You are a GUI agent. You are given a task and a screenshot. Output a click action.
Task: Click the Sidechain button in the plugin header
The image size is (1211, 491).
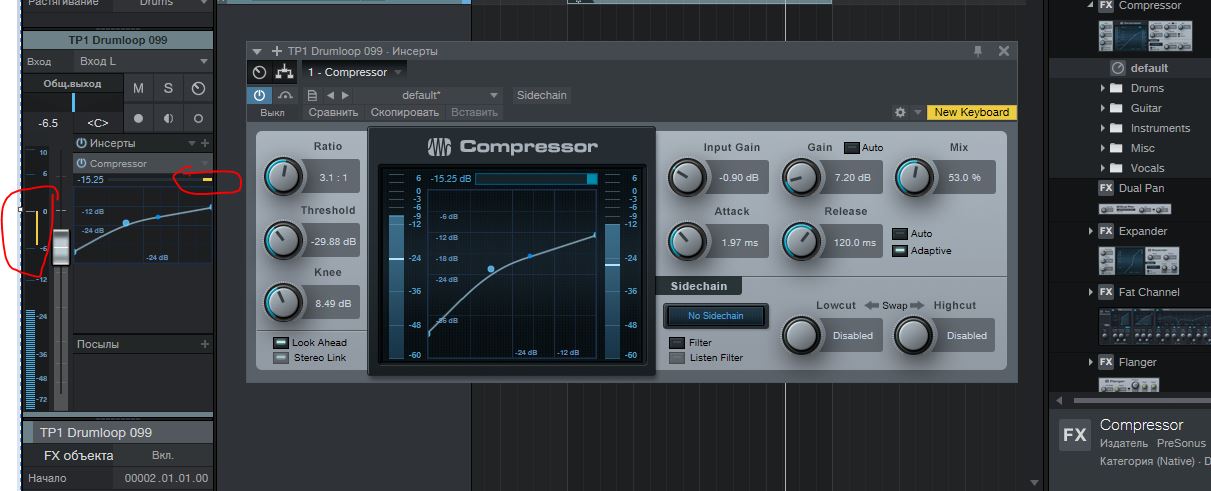coord(541,95)
